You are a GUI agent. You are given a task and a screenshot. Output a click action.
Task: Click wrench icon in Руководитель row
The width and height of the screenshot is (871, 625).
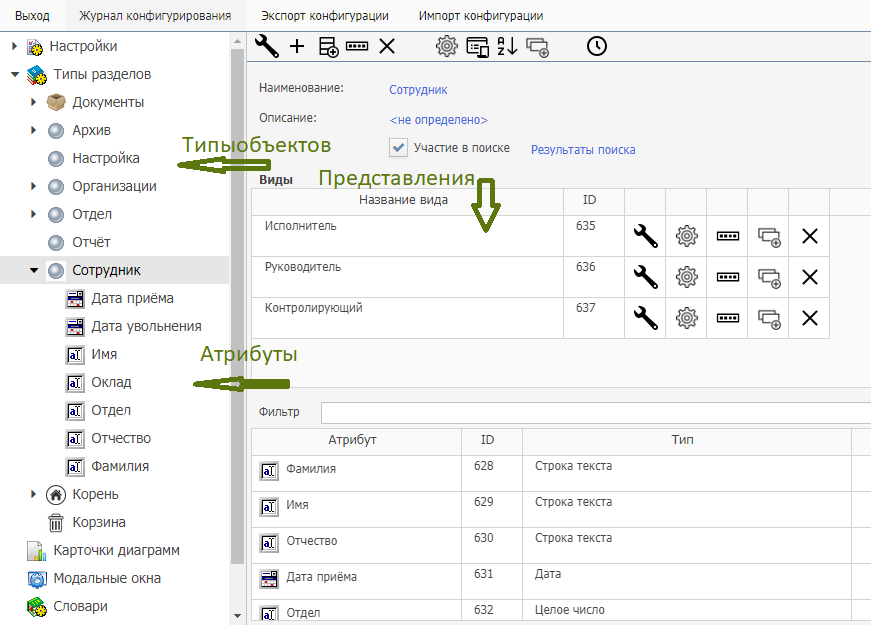click(645, 277)
